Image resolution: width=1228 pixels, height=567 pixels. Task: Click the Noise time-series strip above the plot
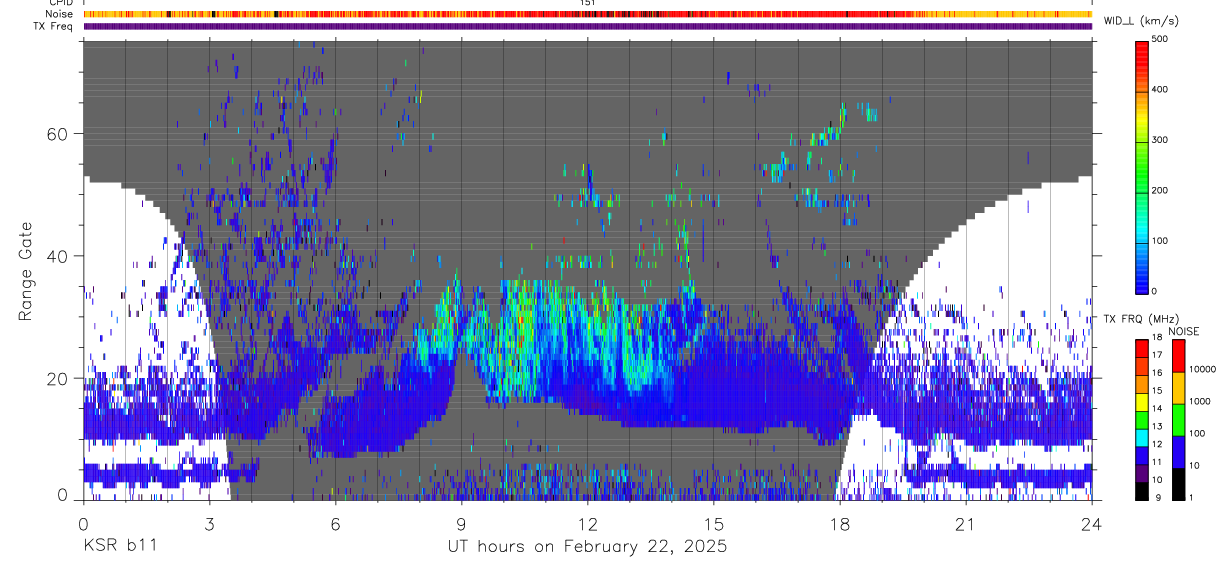pos(587,14)
